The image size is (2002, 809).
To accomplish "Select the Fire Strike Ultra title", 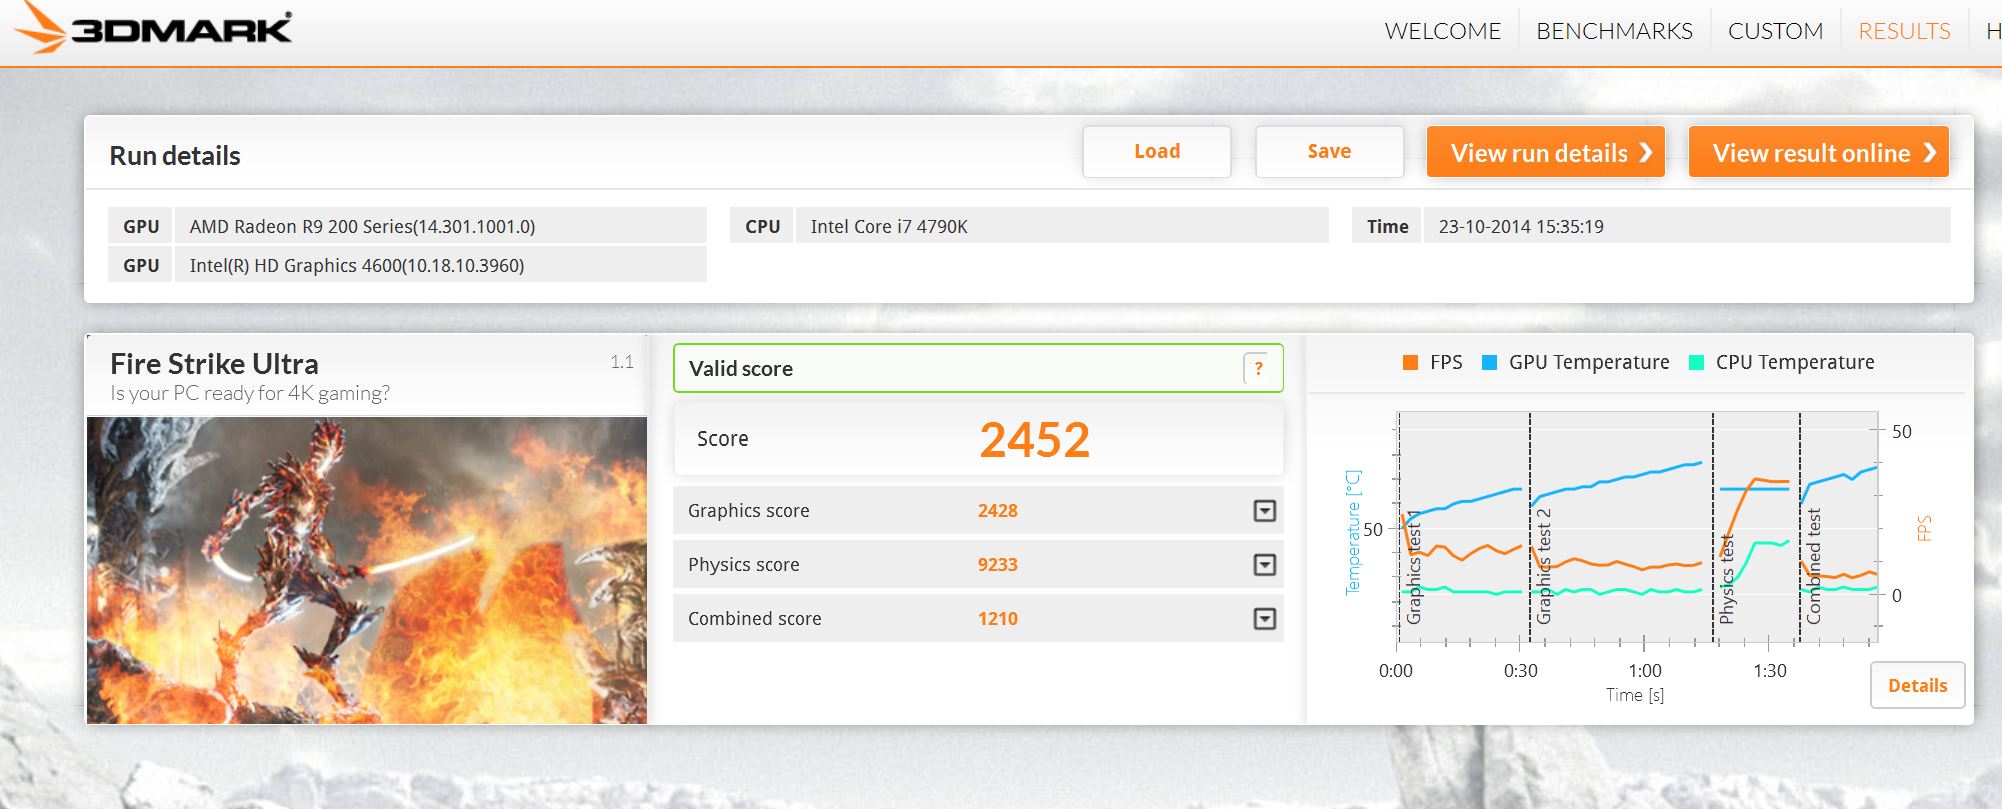I will pos(214,363).
